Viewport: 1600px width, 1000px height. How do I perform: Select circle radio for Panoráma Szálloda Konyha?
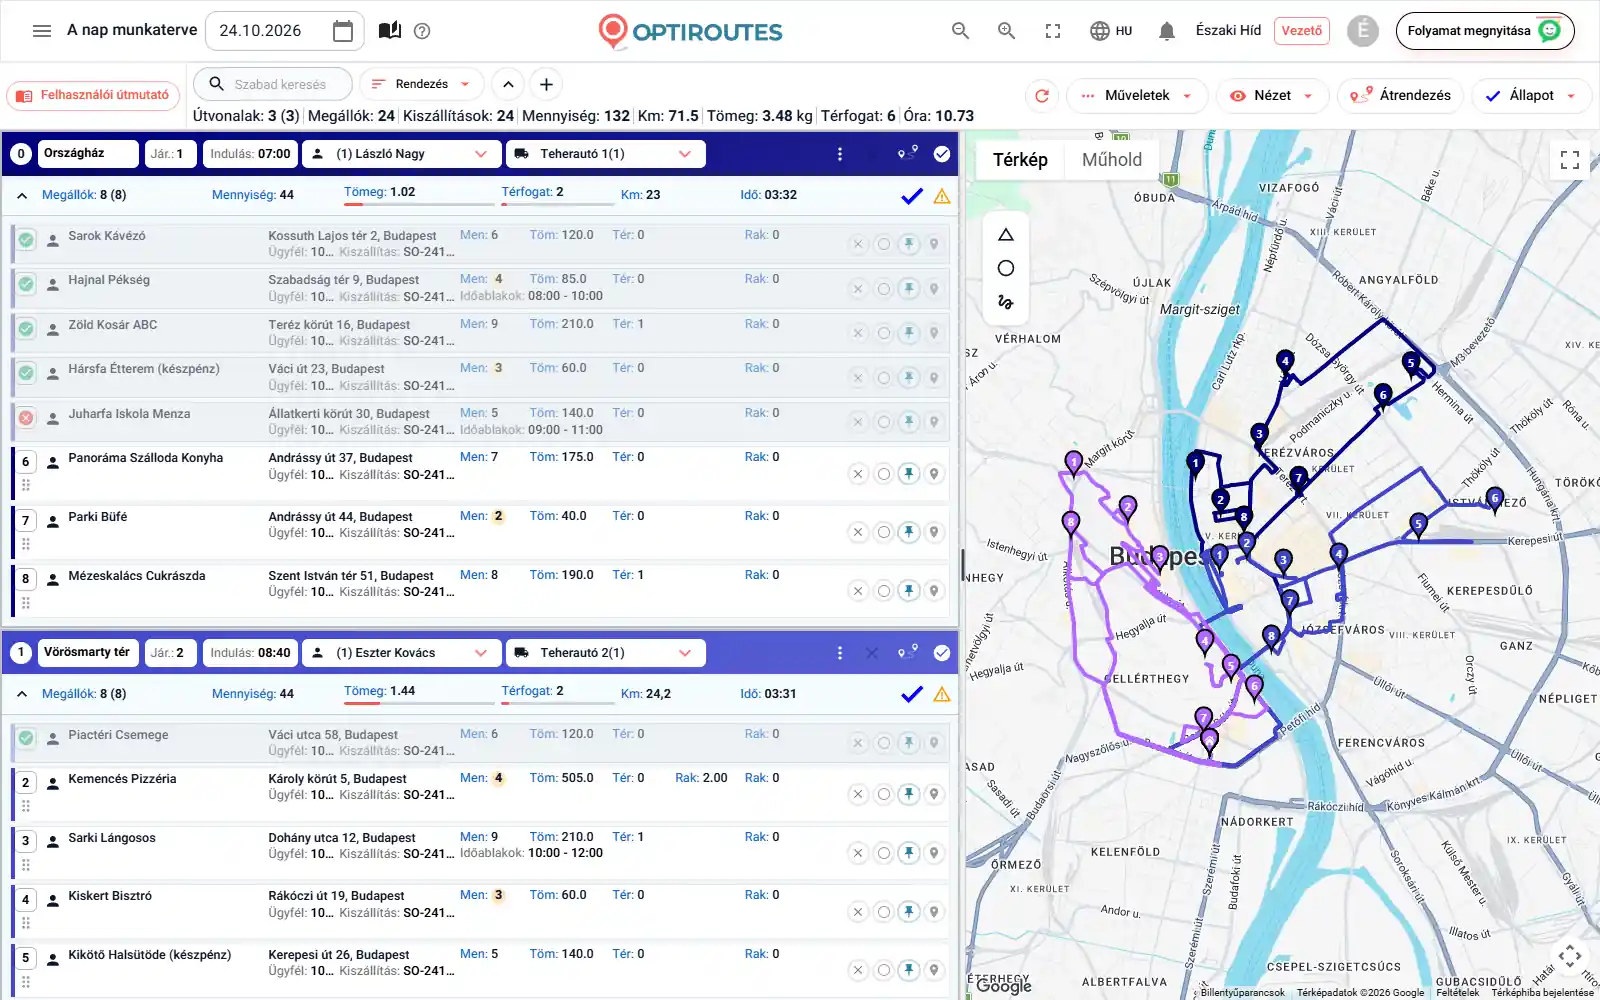[883, 474]
